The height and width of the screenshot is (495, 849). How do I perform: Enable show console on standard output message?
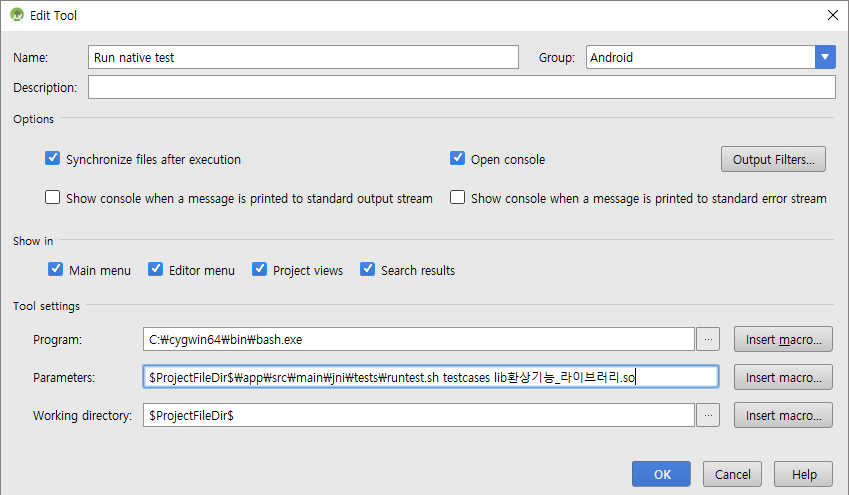pos(53,198)
